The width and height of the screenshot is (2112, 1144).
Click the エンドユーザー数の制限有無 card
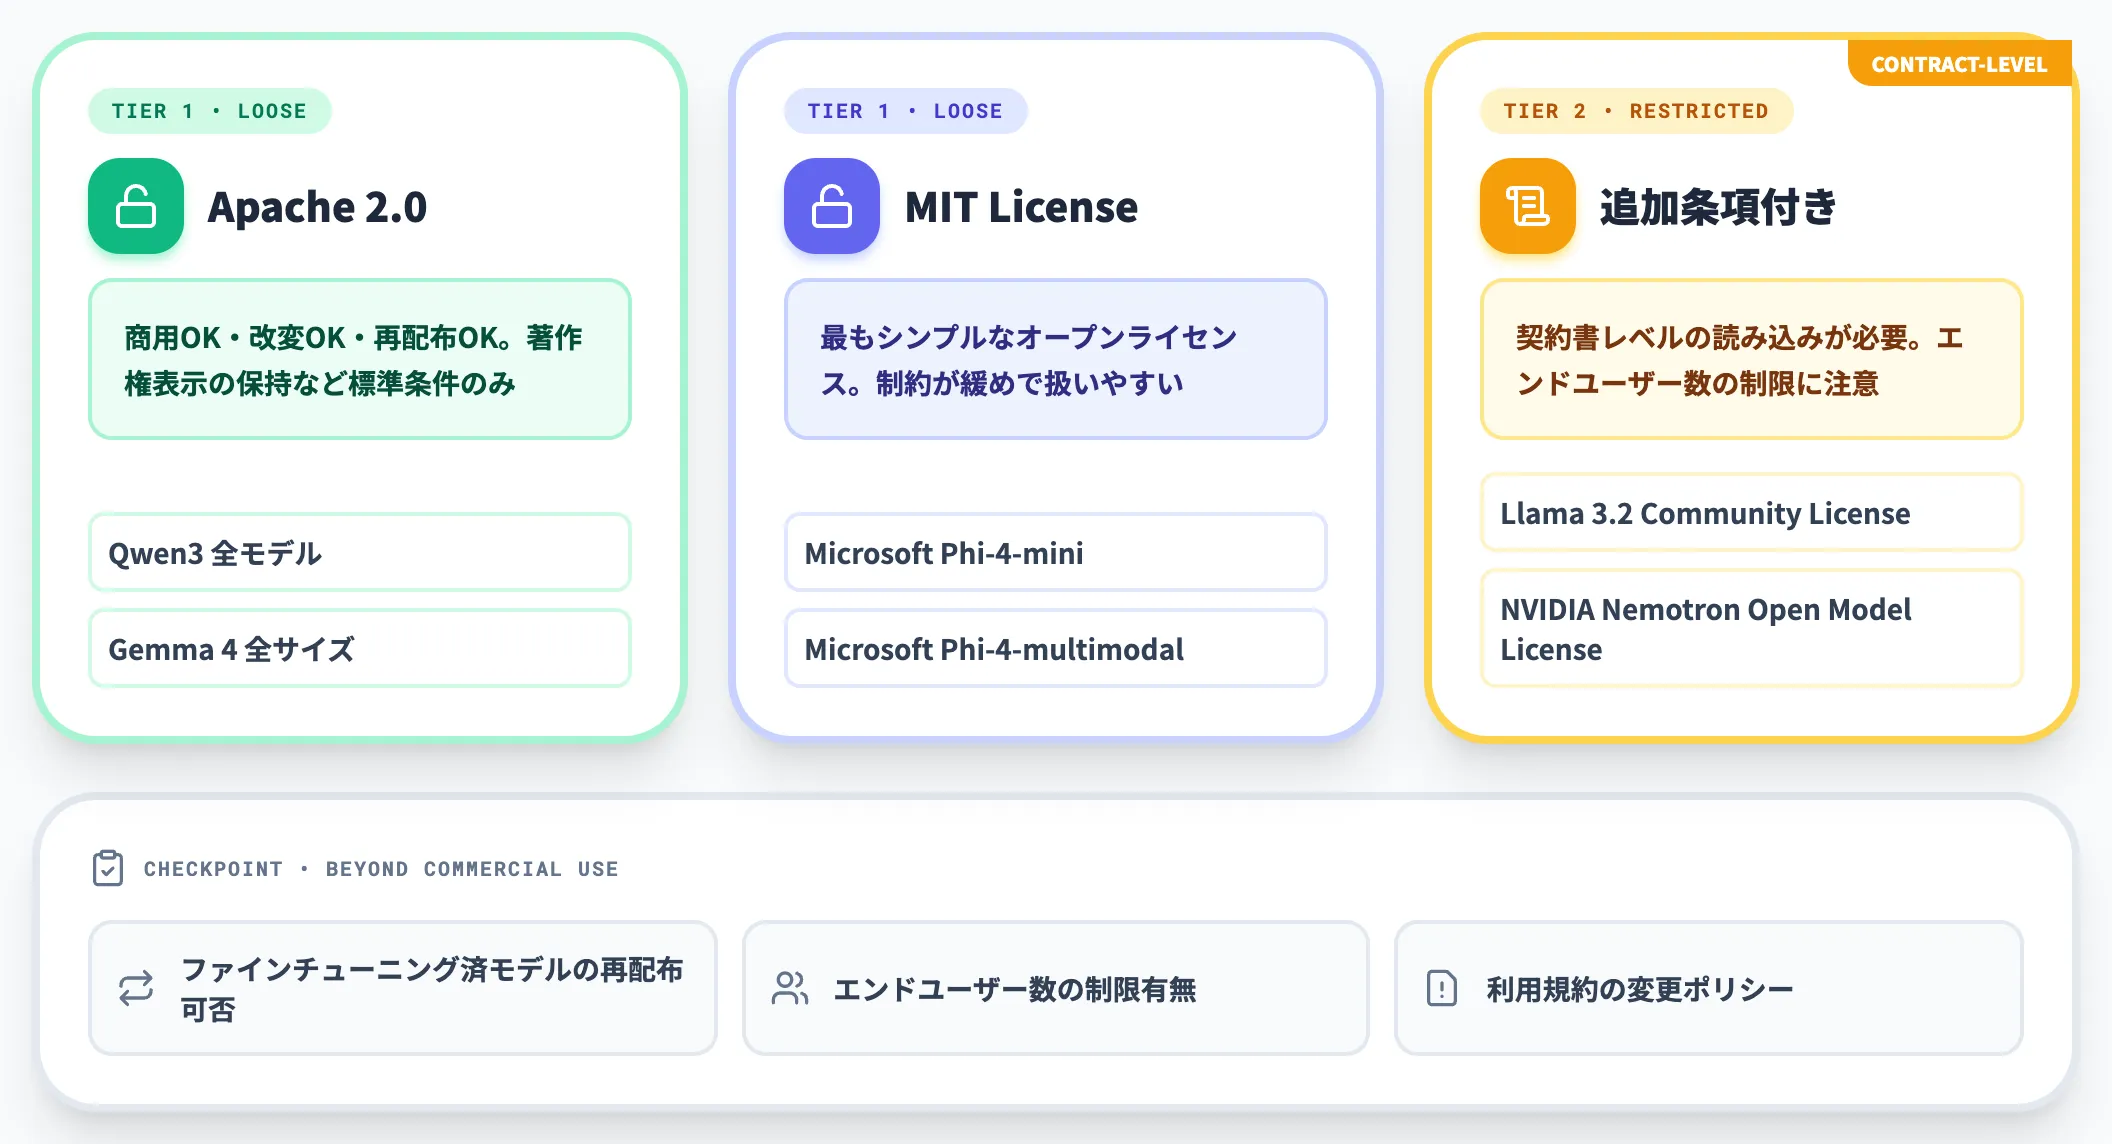tap(1056, 988)
